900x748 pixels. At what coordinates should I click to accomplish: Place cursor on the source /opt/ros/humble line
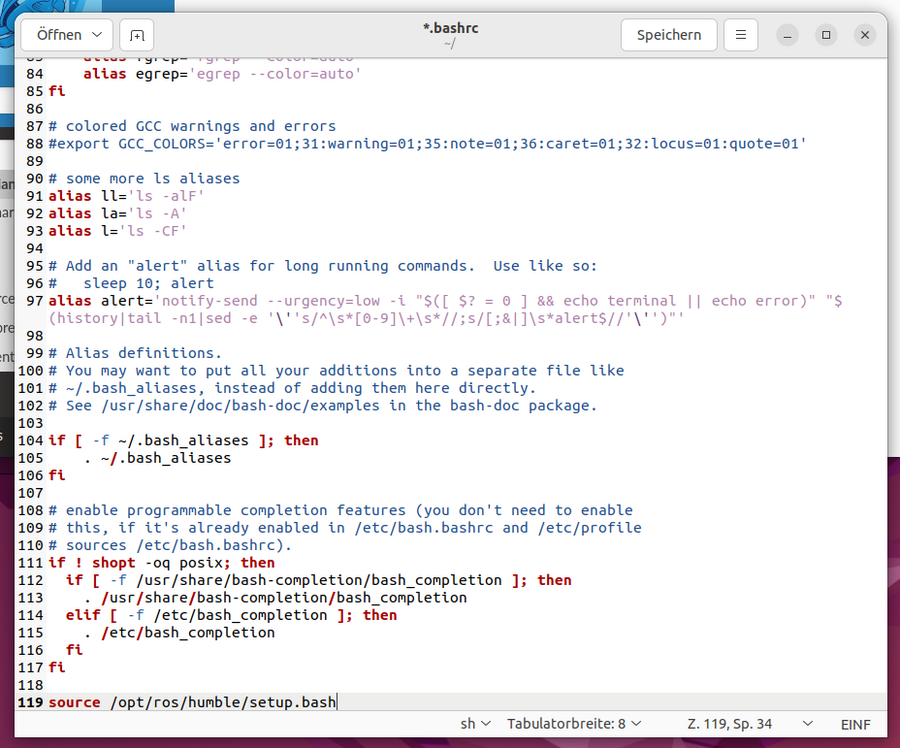[x=192, y=702]
